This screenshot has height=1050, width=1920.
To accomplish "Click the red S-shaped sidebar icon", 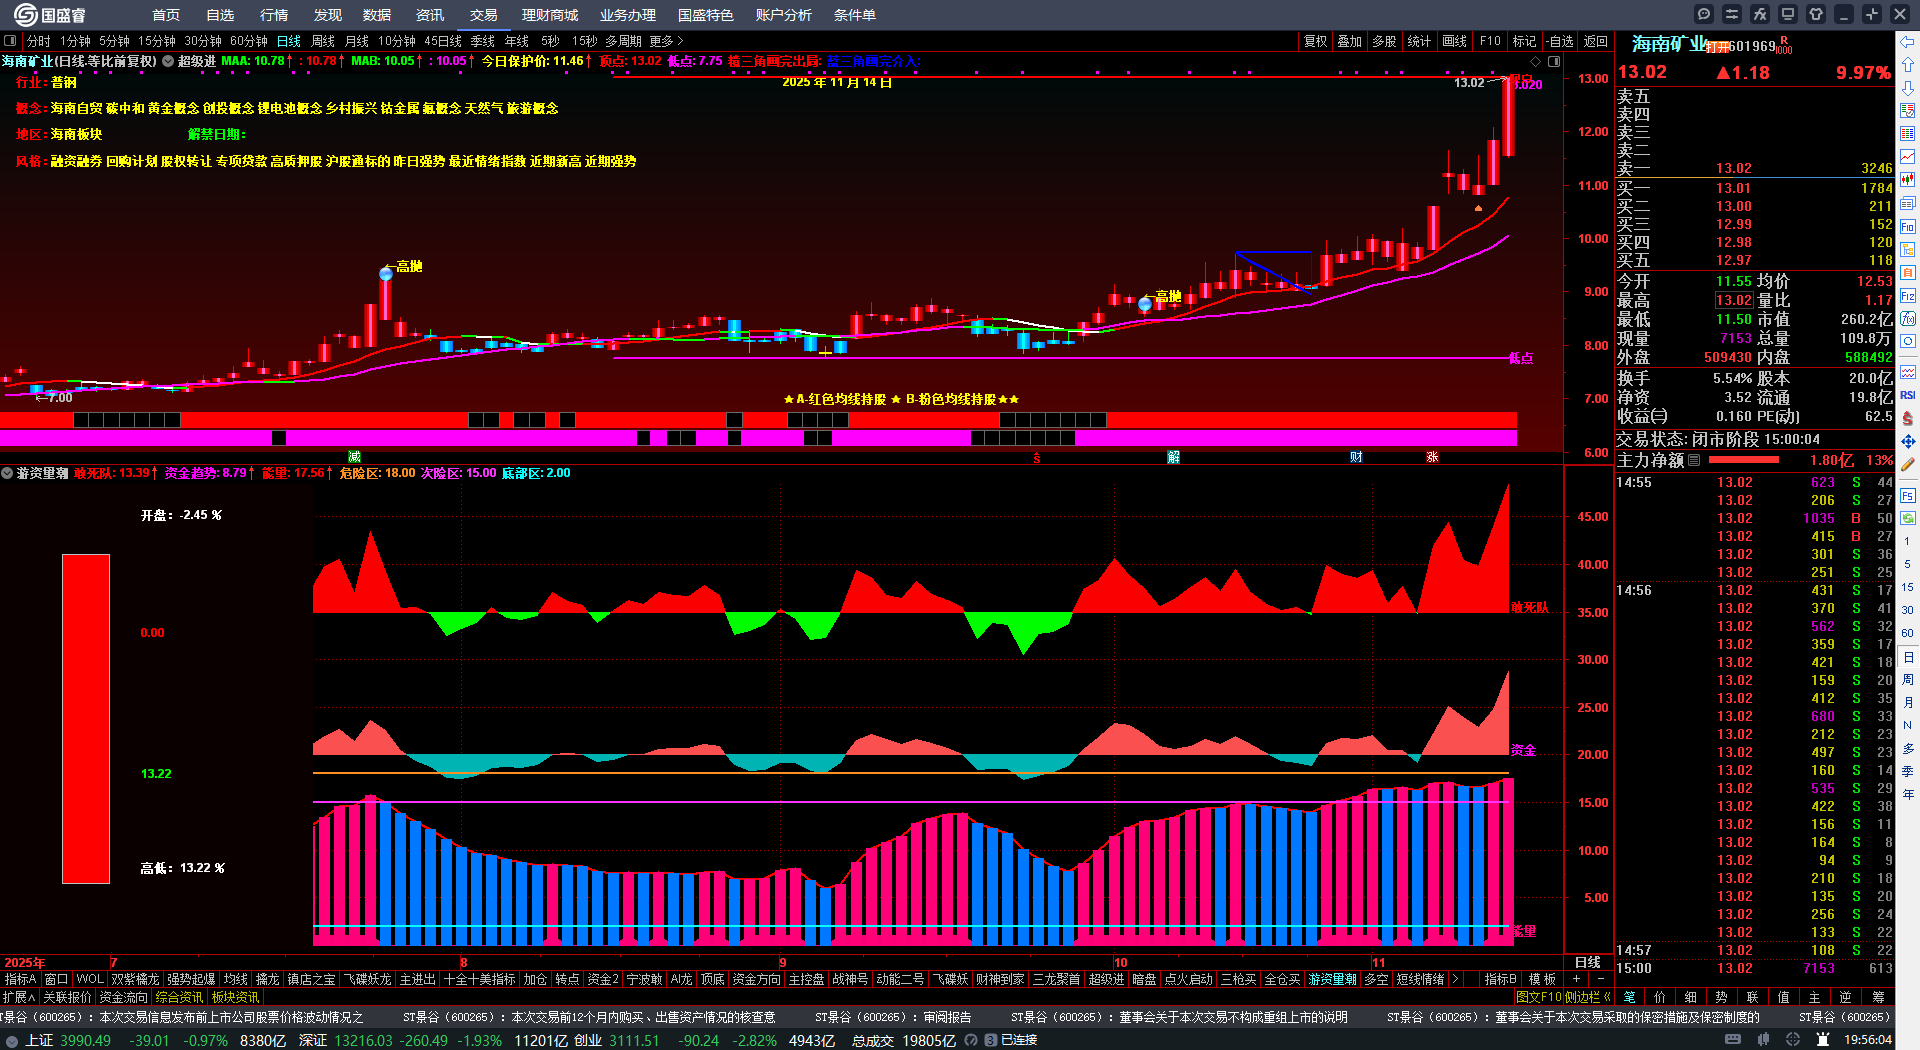I will 1908,418.
